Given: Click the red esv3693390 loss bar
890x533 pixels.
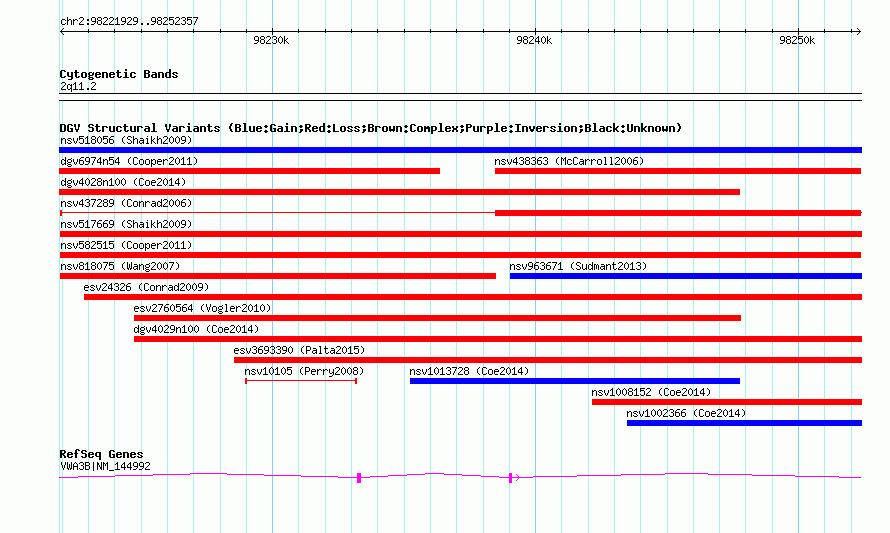Looking at the screenshot, I should [548, 360].
